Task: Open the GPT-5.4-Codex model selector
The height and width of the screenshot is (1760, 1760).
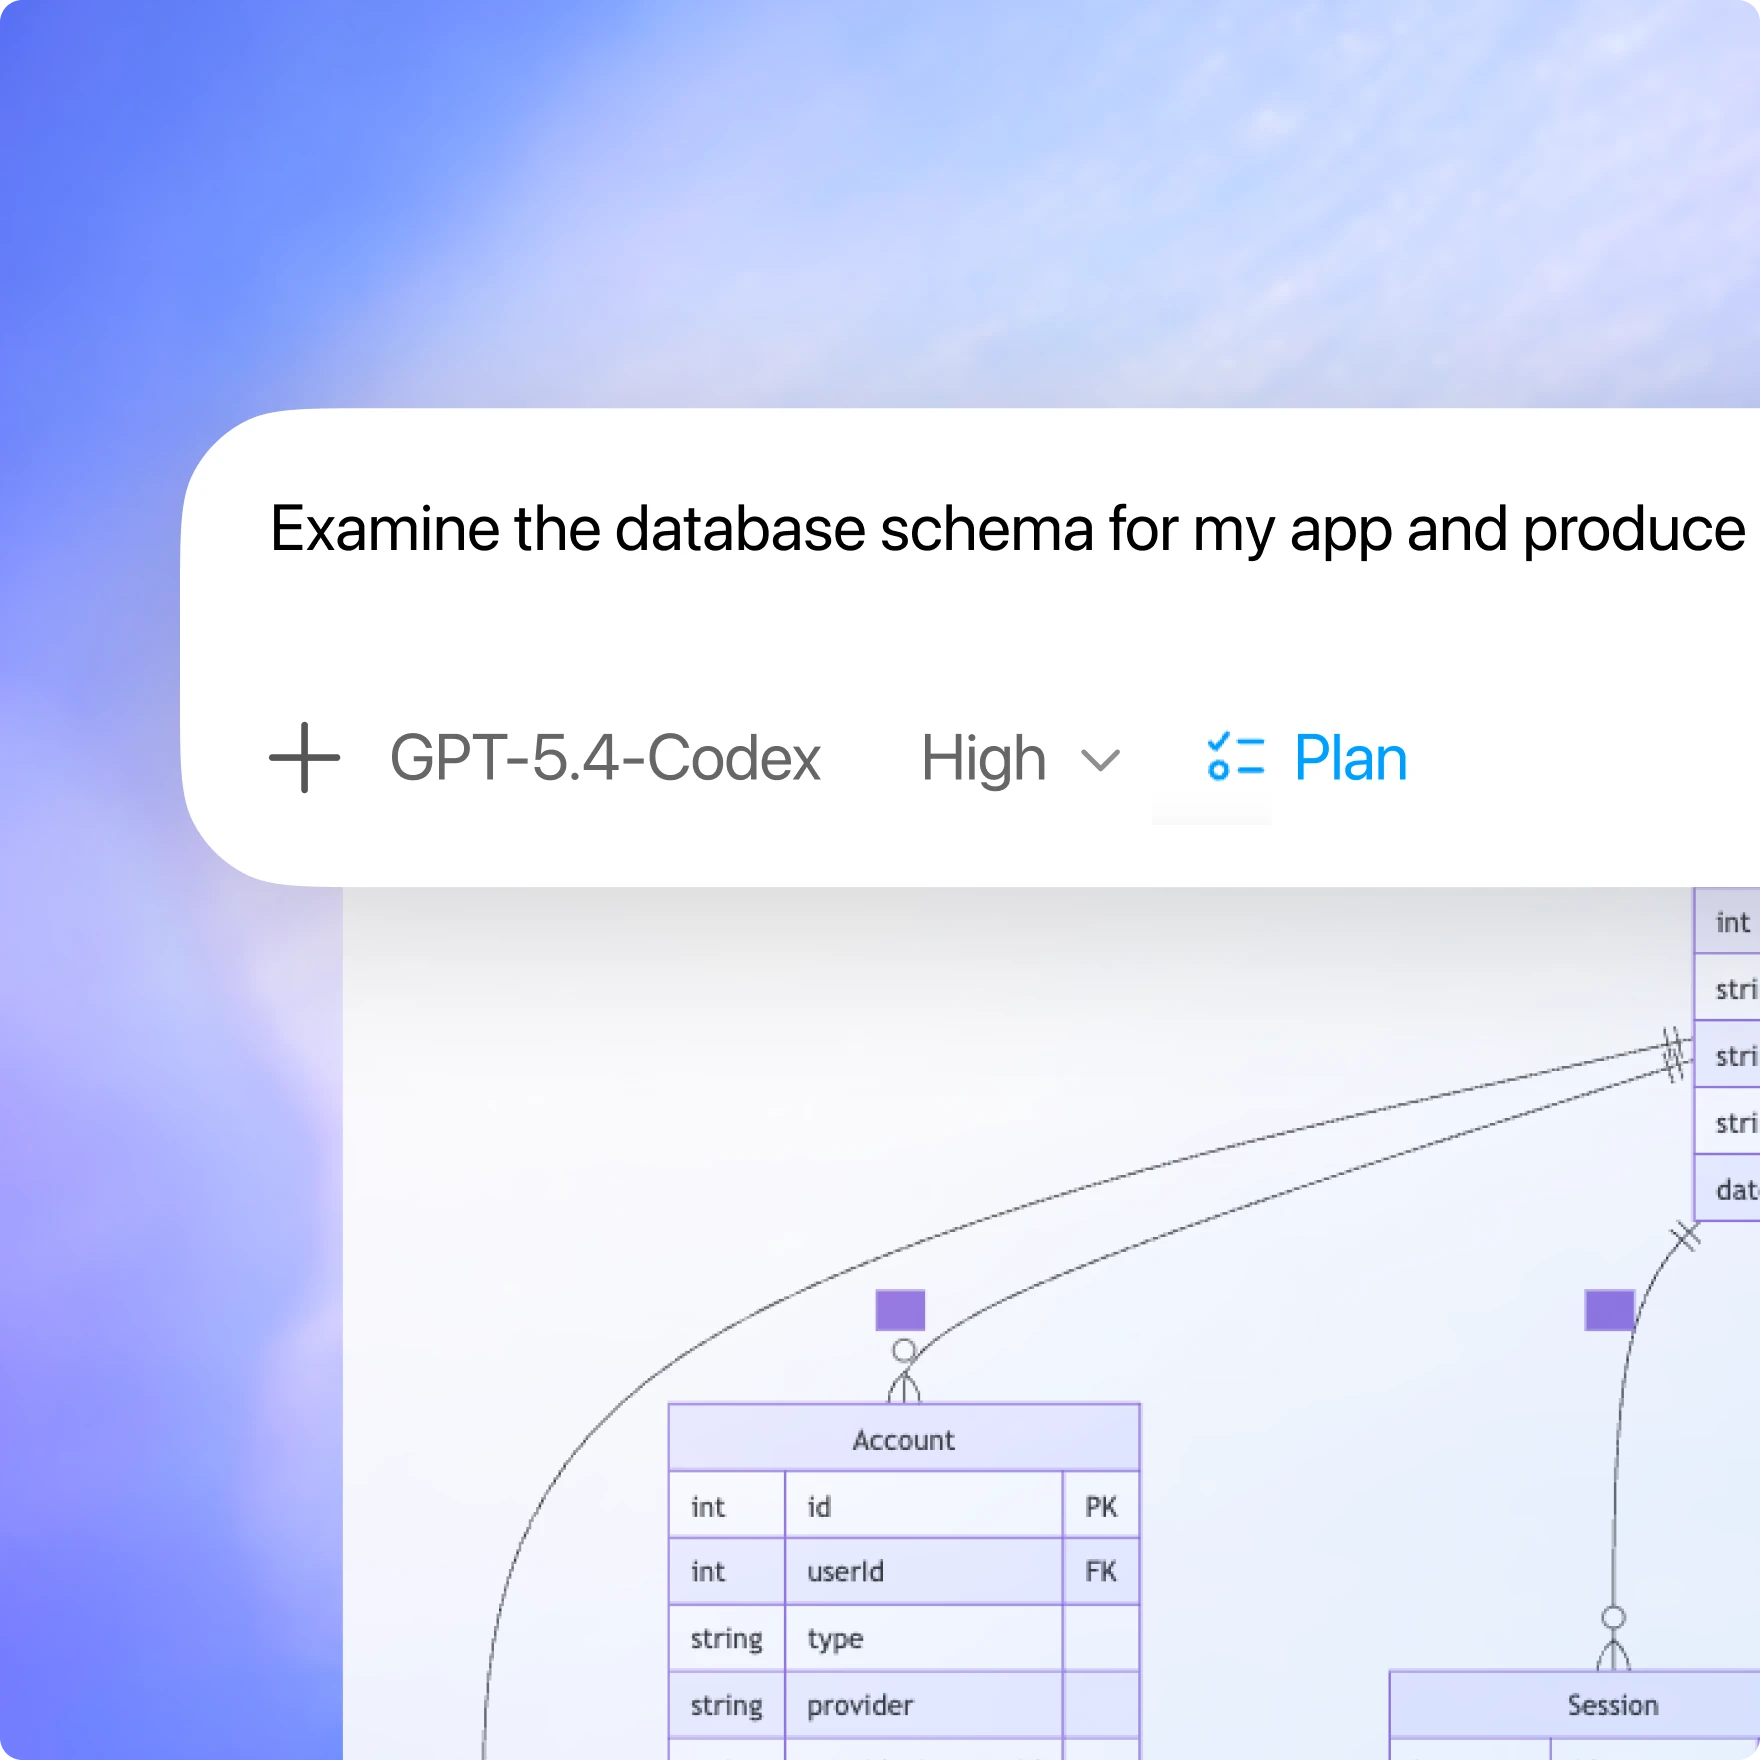Action: 605,758
